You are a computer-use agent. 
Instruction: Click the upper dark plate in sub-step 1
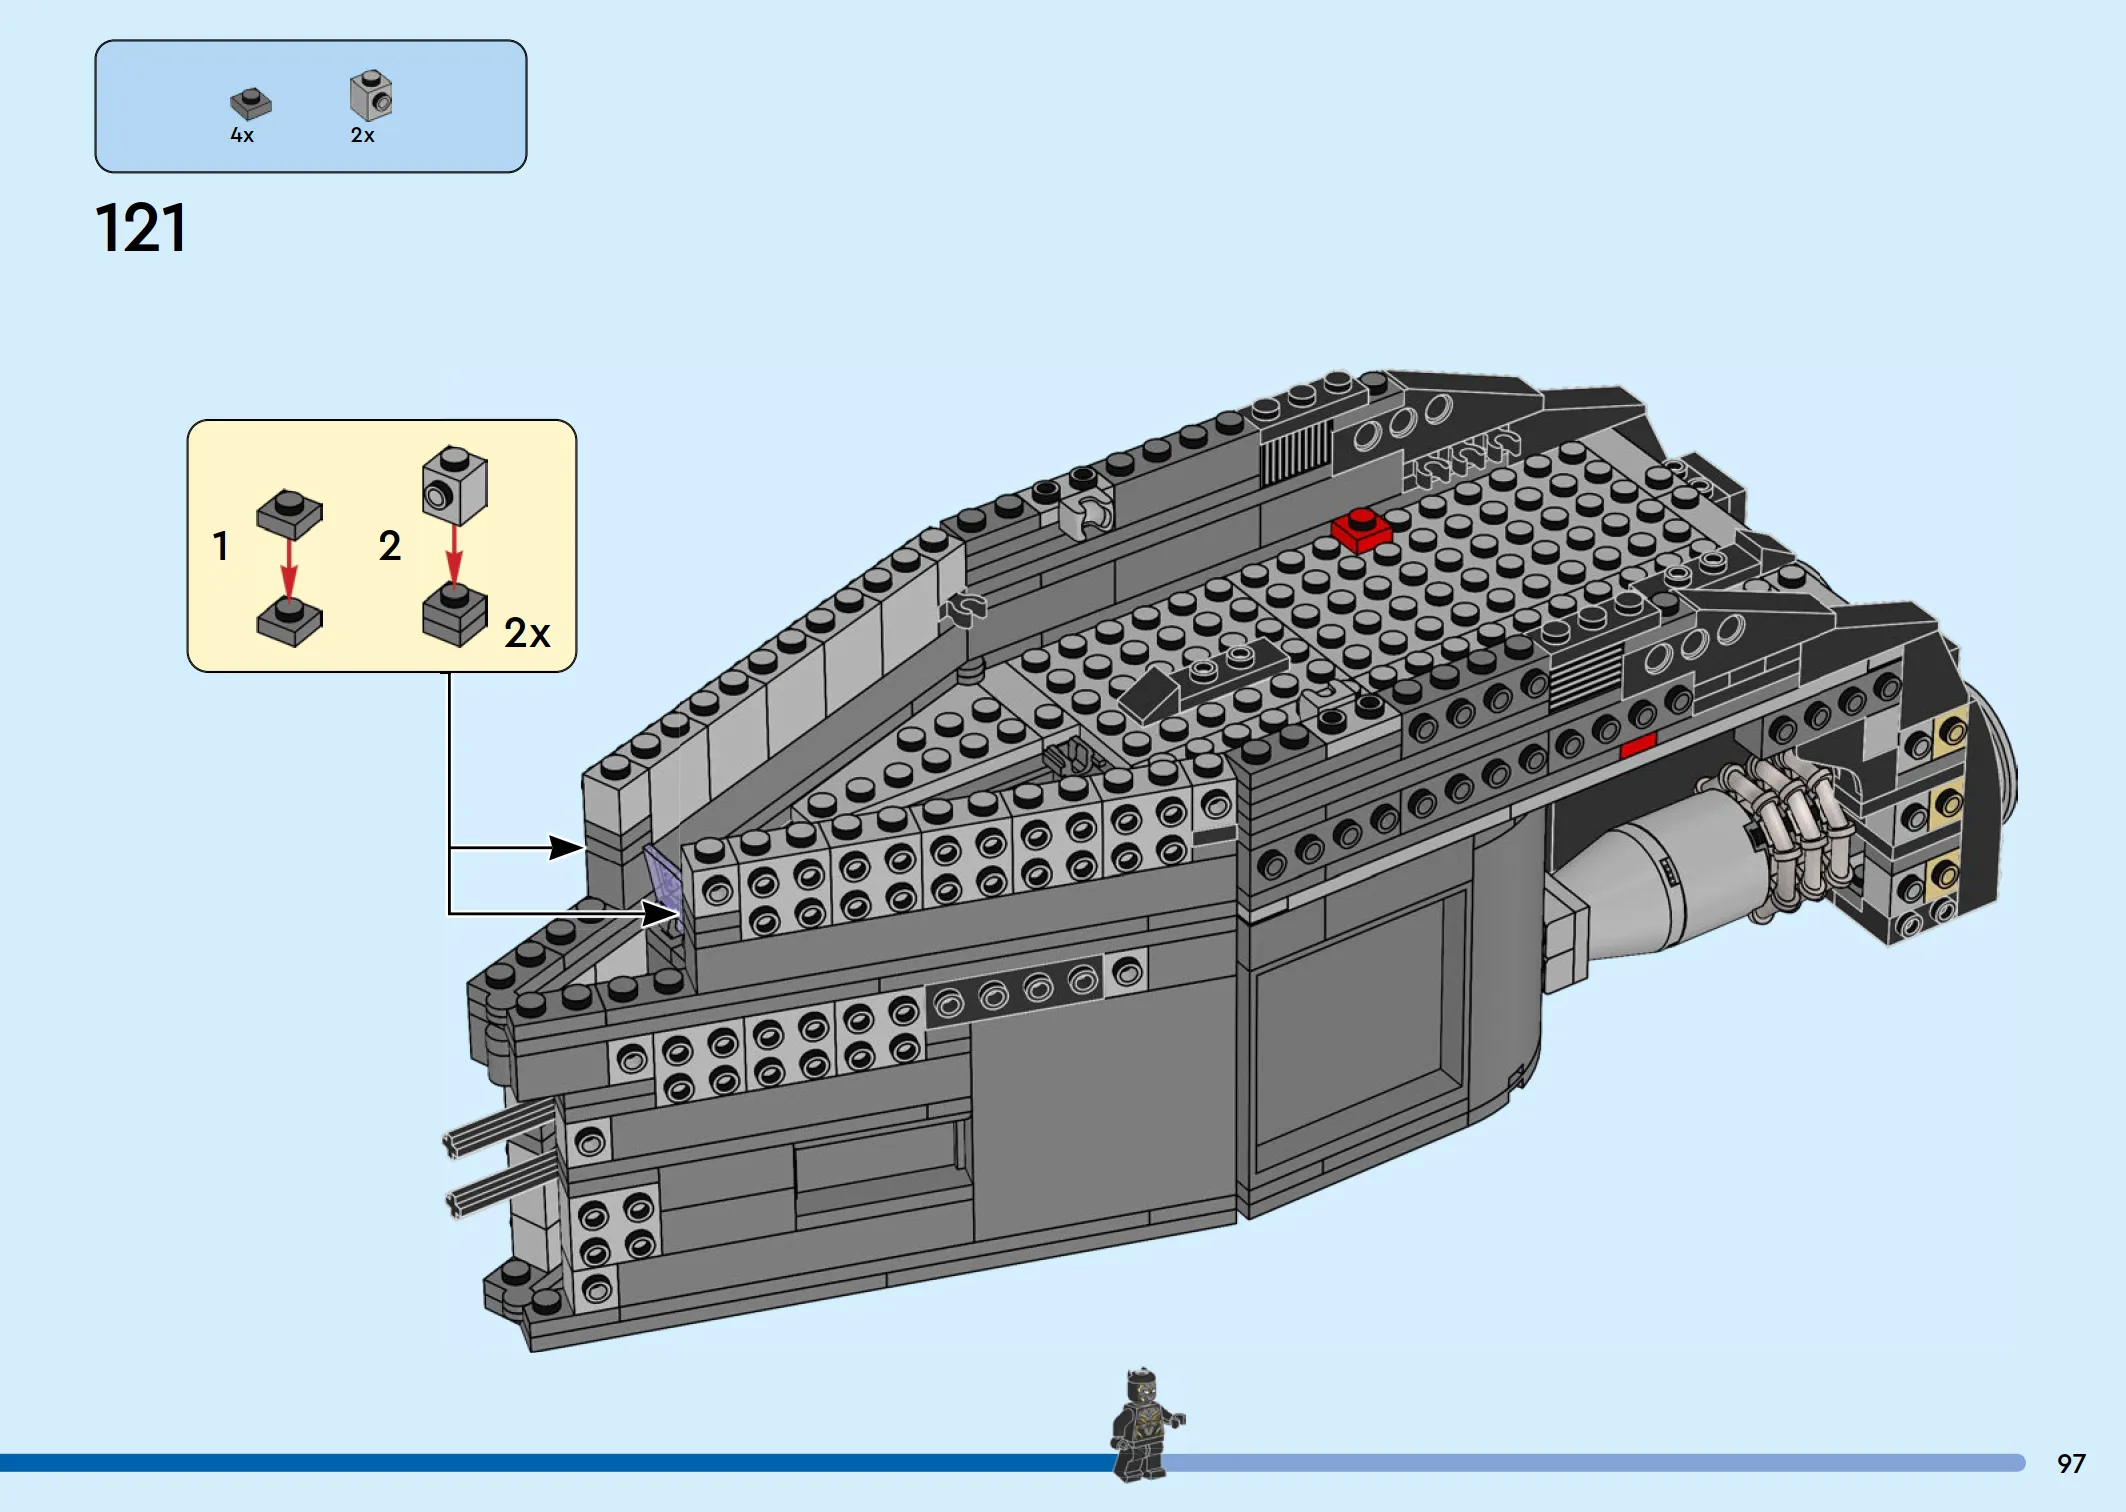pyautogui.click(x=290, y=514)
